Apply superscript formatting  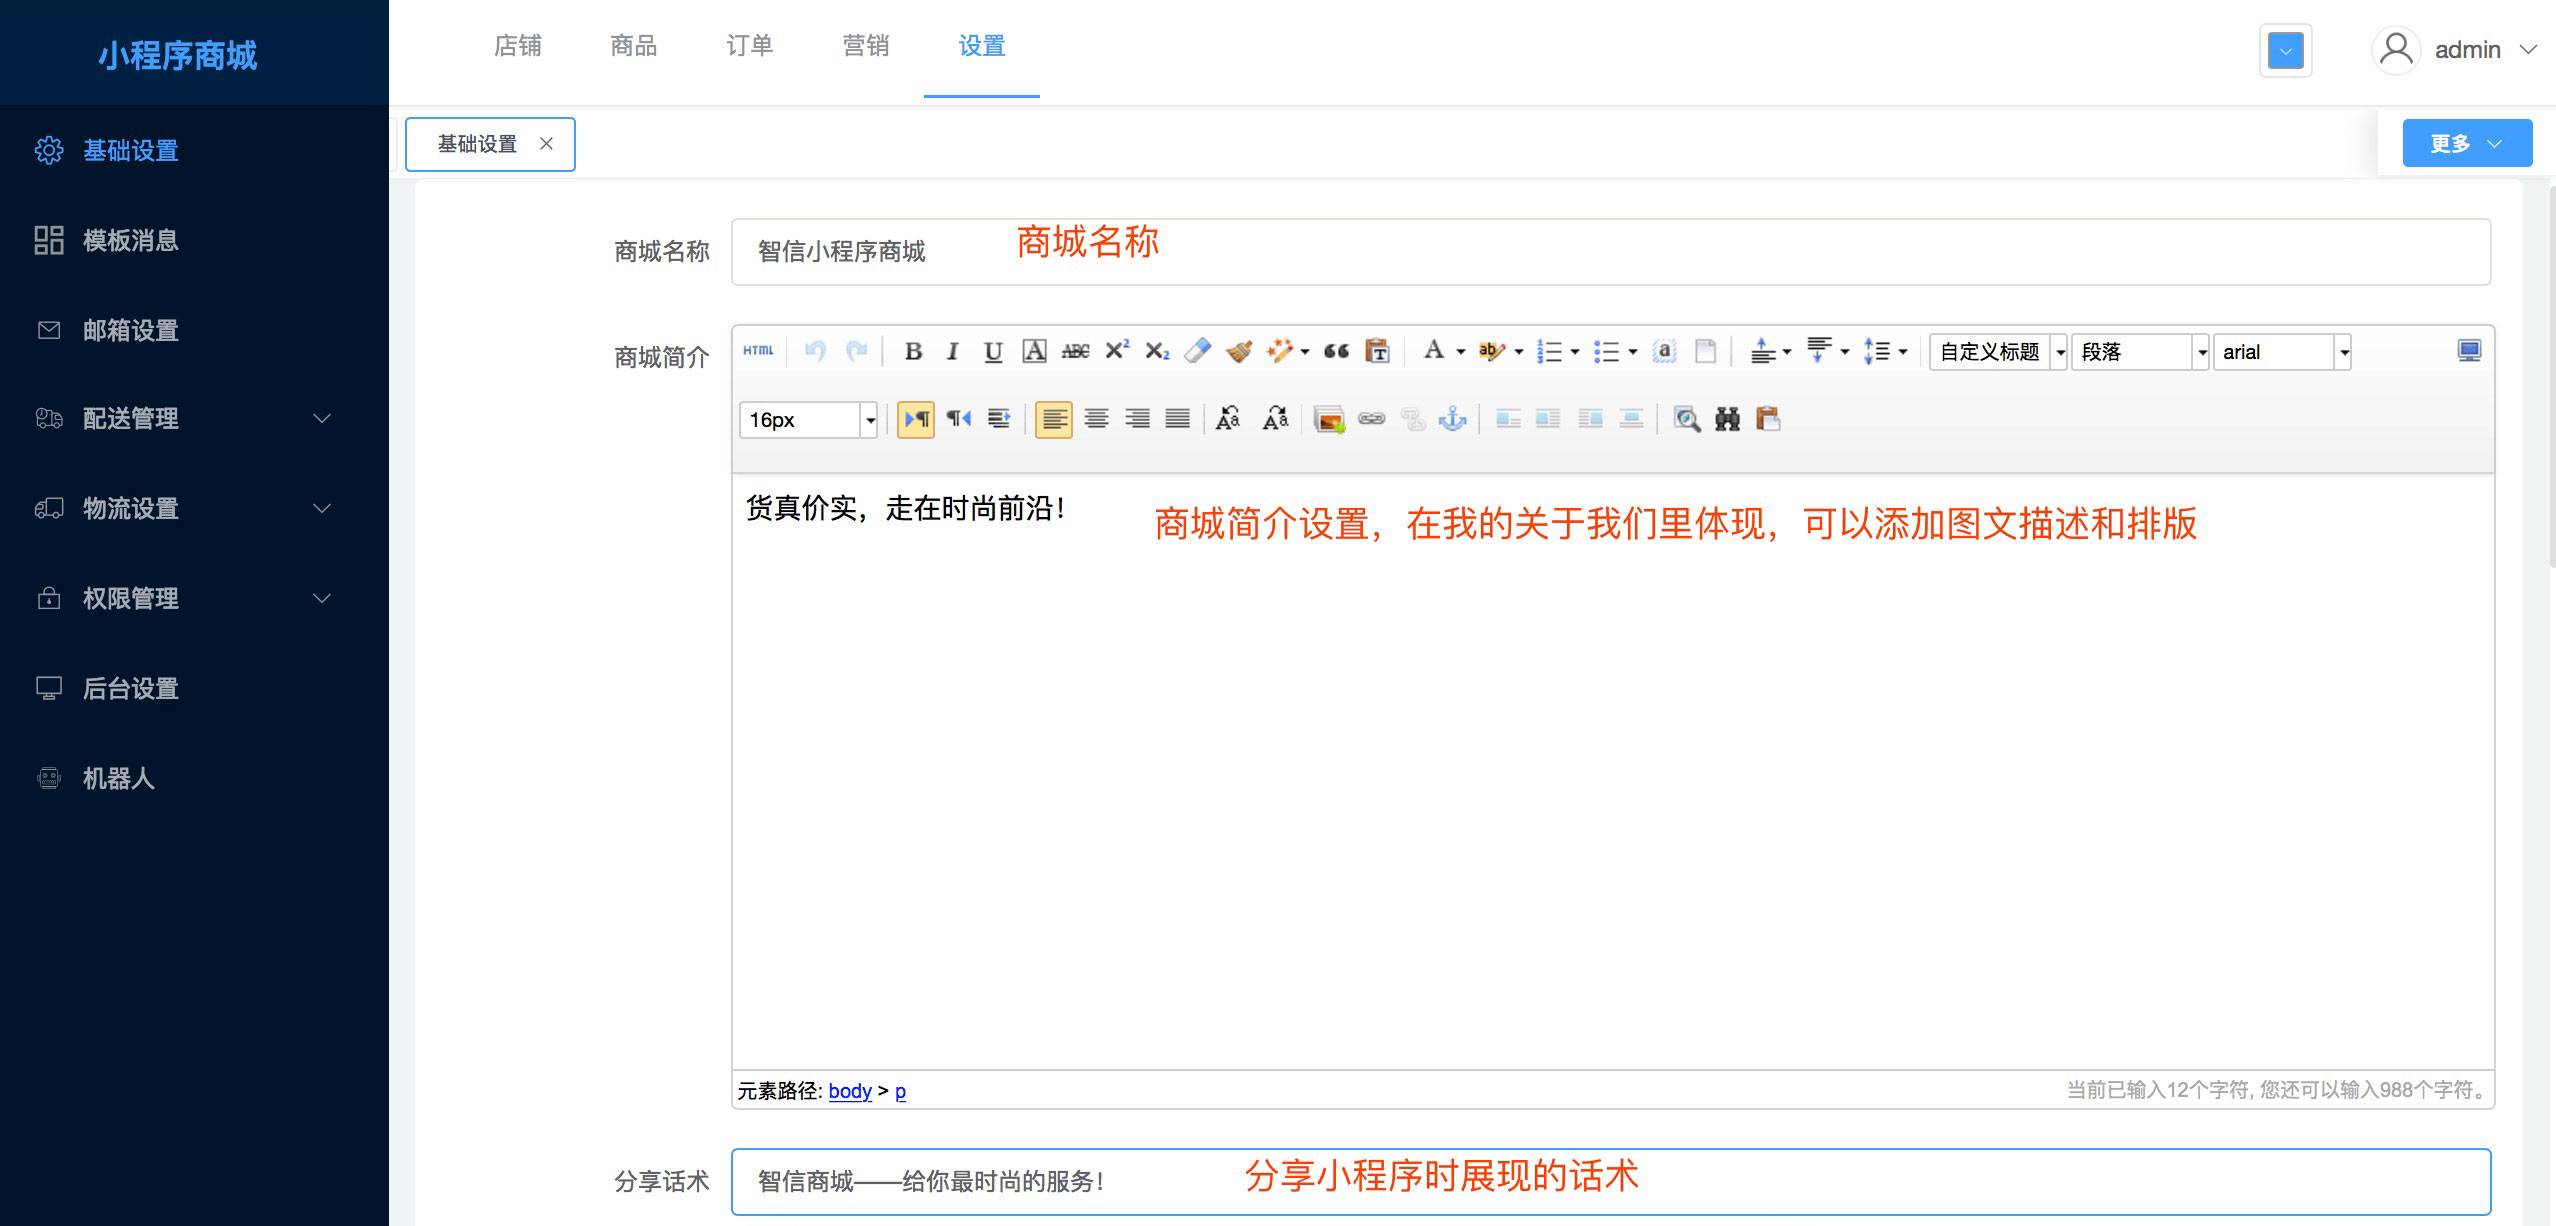(x=1116, y=351)
